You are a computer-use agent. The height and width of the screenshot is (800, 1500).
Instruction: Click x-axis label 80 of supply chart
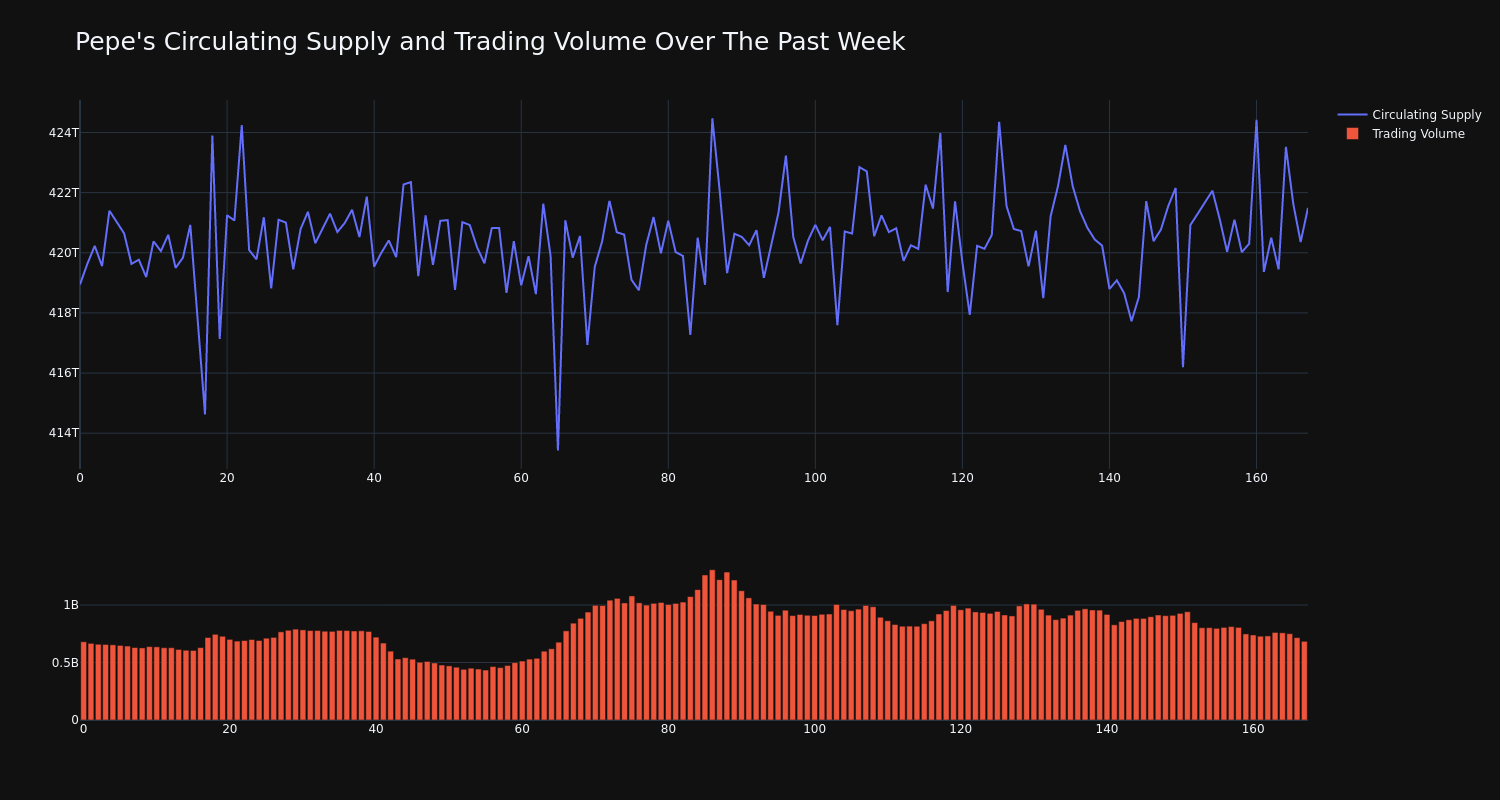point(668,478)
